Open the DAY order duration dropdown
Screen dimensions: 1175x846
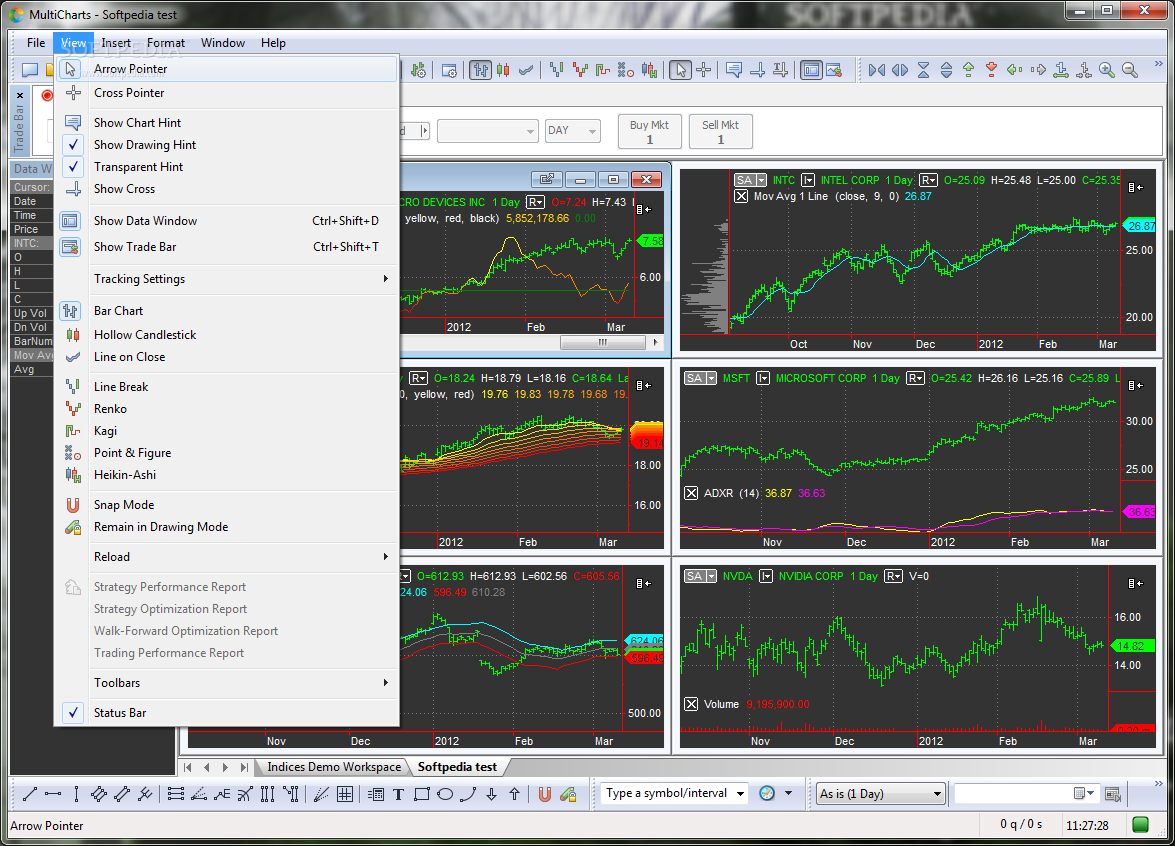click(x=573, y=130)
